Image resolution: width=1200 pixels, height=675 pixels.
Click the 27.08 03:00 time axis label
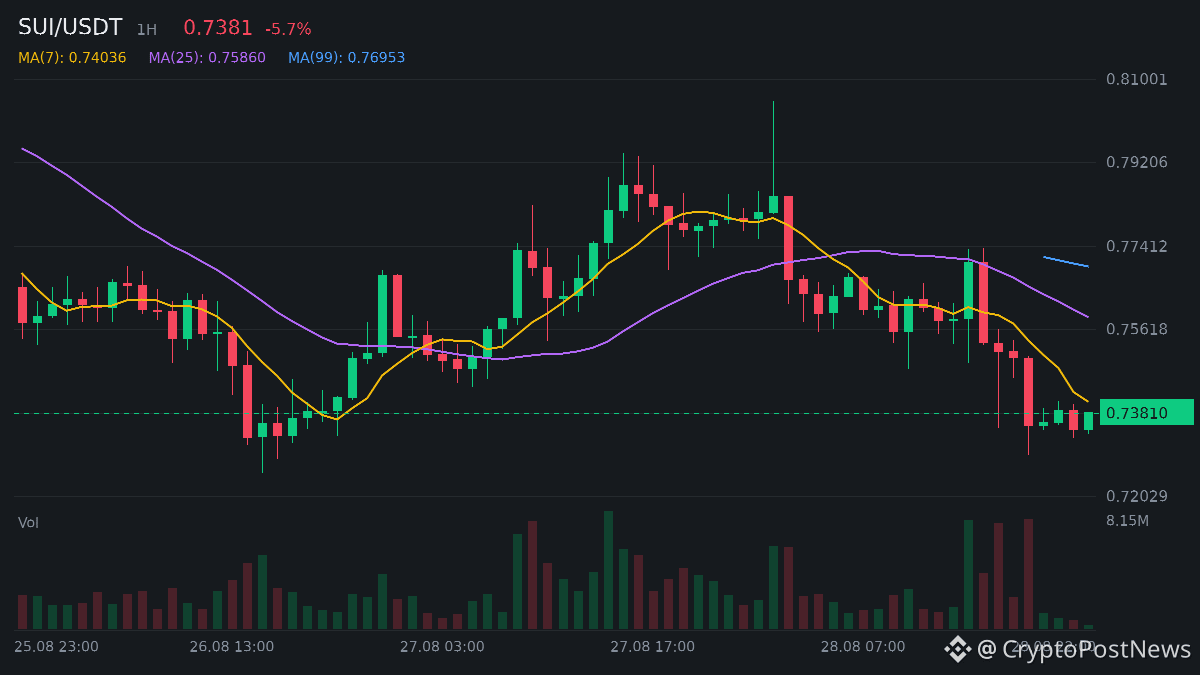pyautogui.click(x=442, y=647)
